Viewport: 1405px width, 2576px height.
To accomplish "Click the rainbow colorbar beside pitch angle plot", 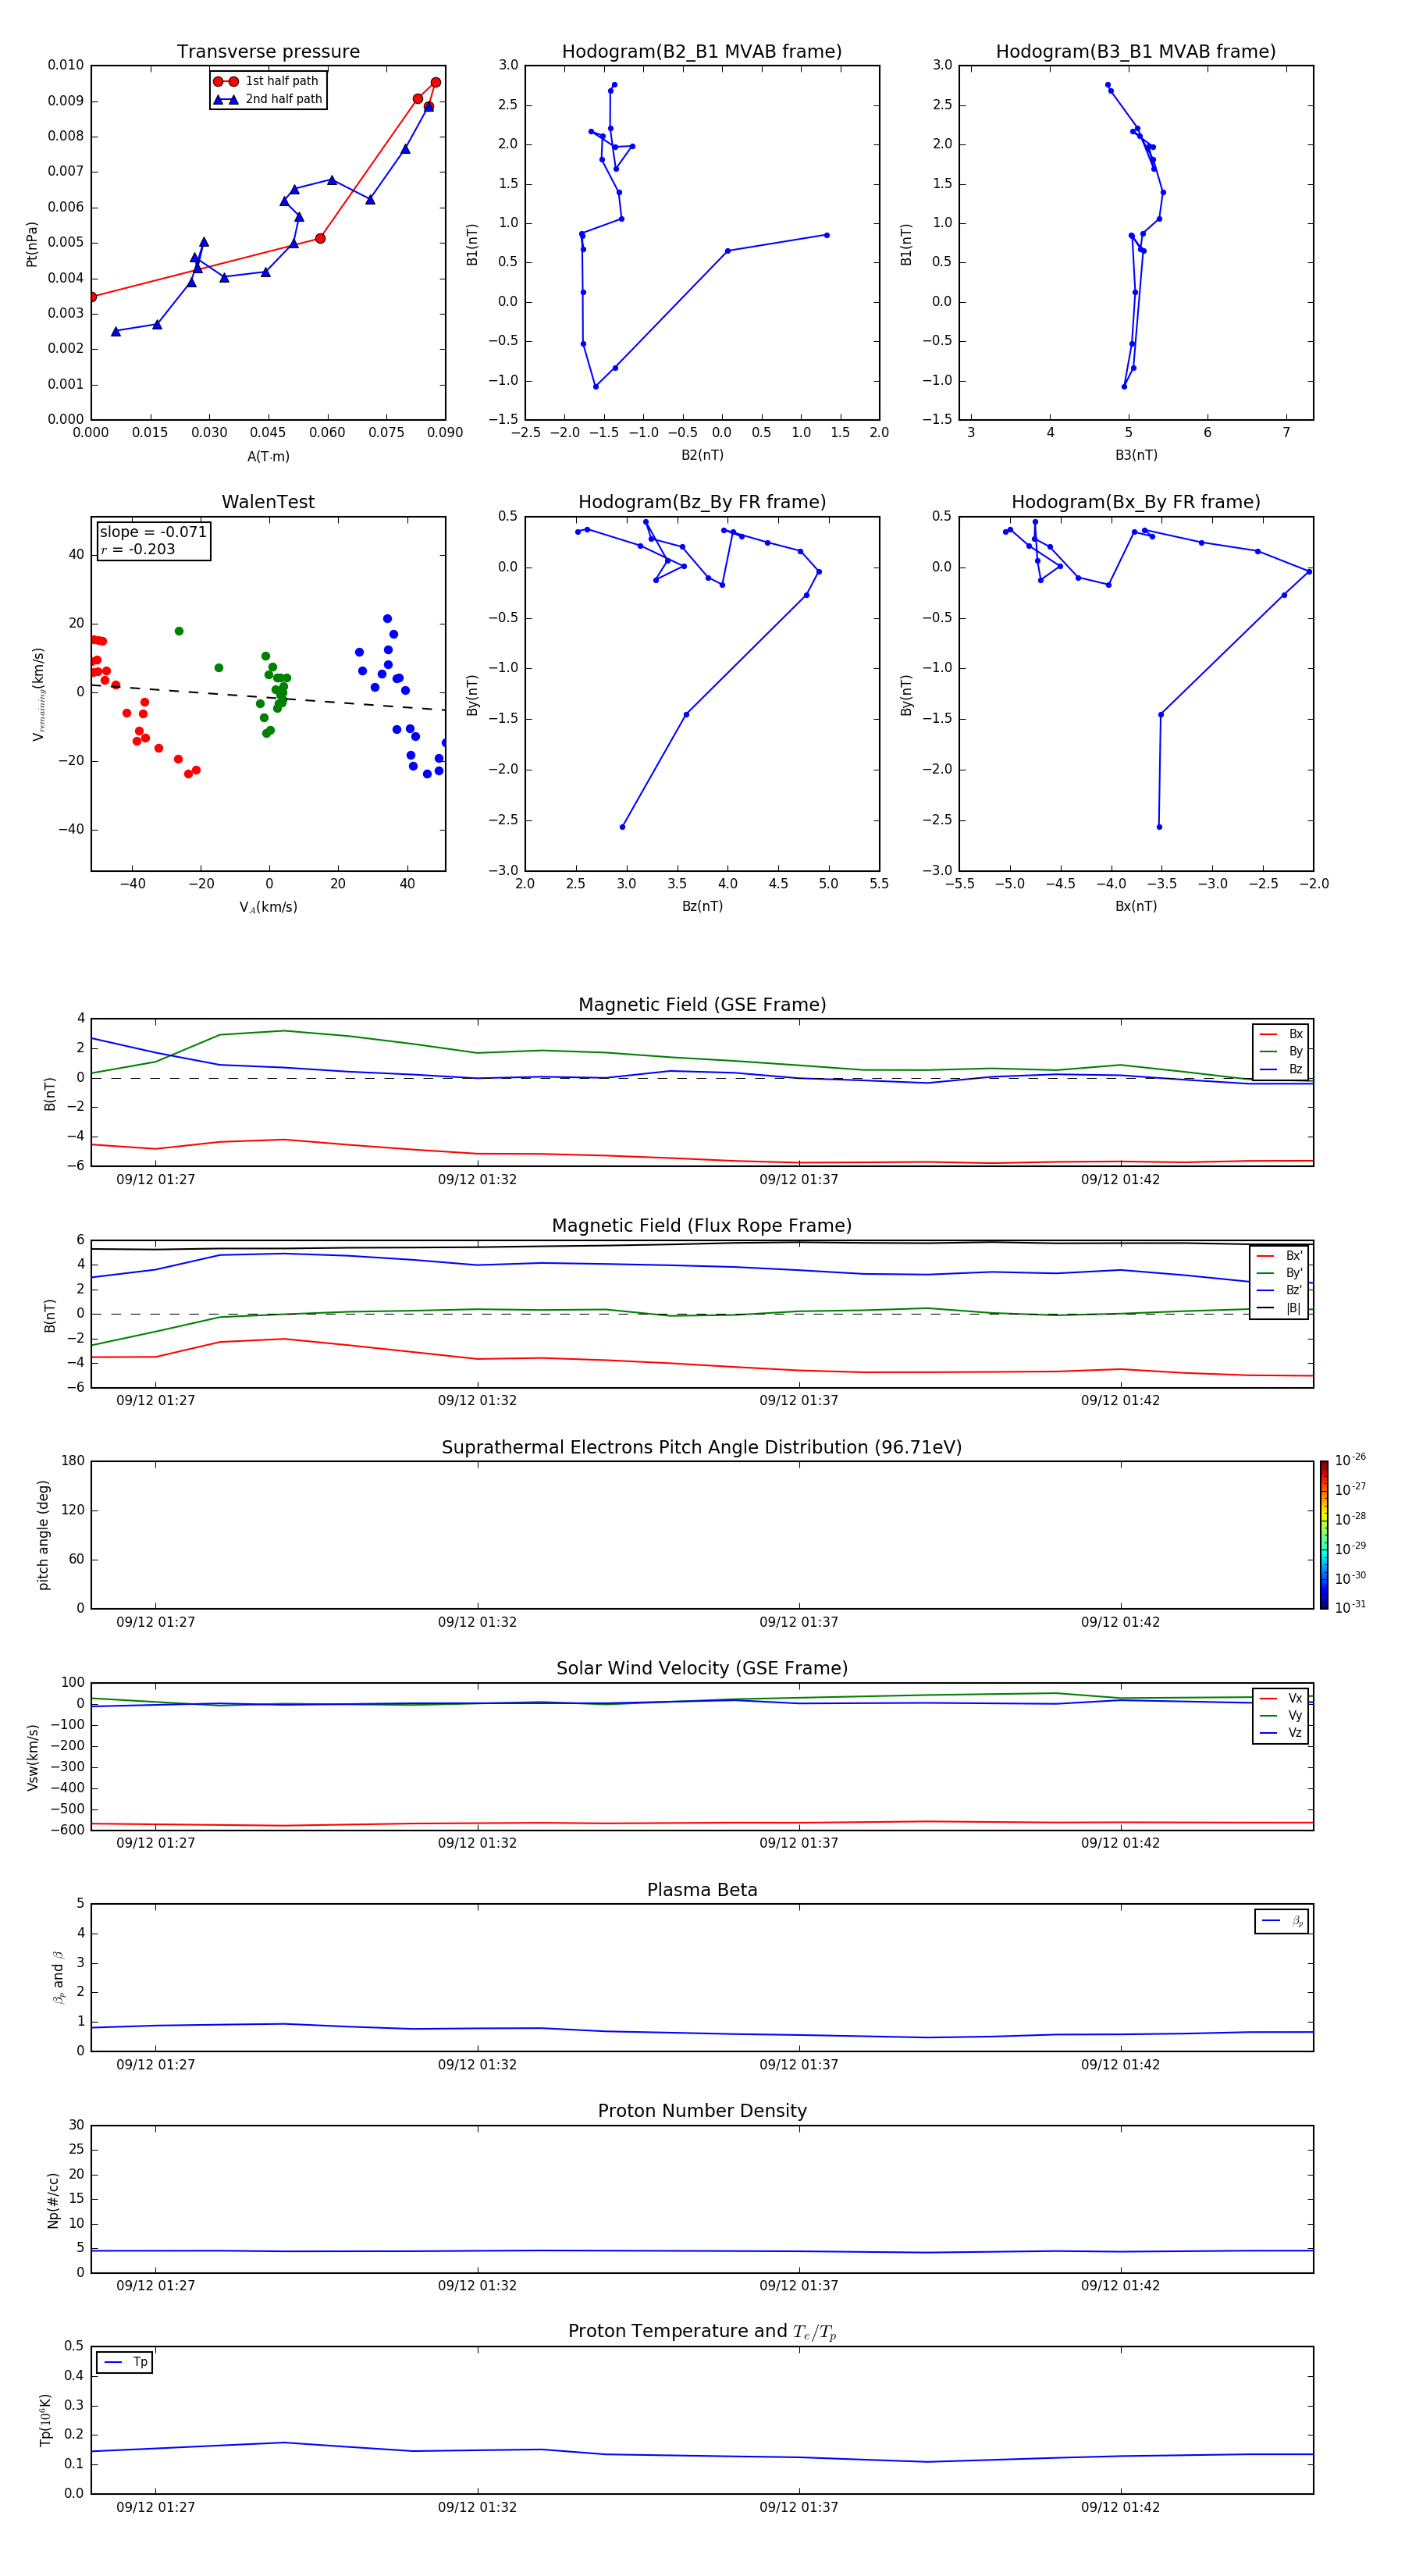I will click(x=1324, y=1535).
